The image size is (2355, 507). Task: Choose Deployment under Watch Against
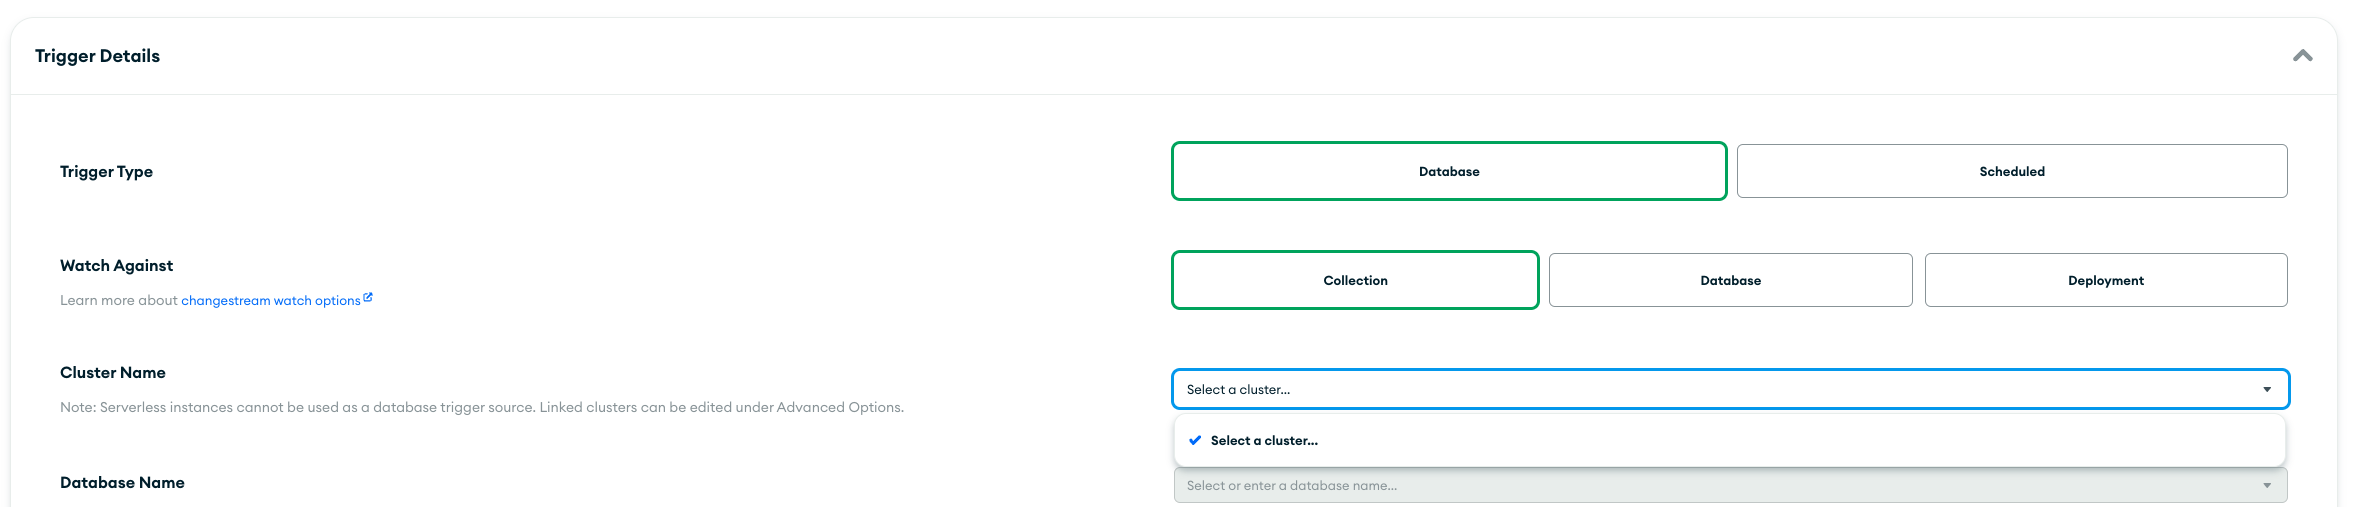pyautogui.click(x=2105, y=280)
